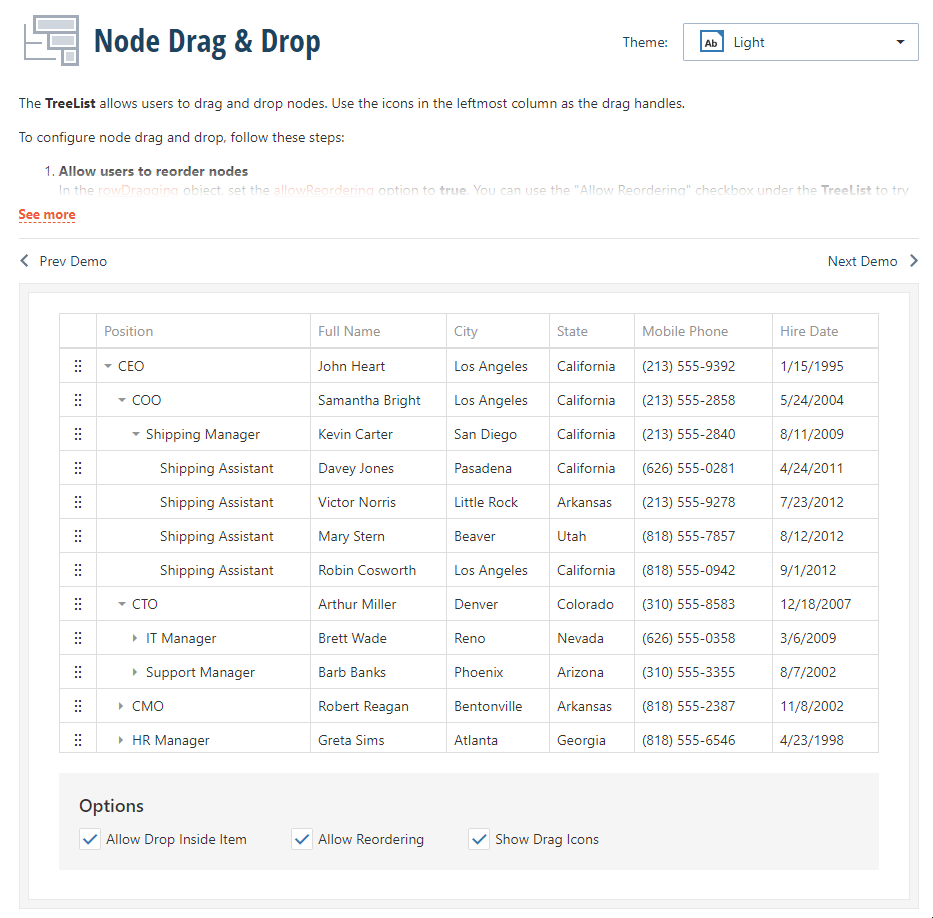Screen dimensions: 933x918
Task: Click the Next Demo right chevron icon
Action: [914, 261]
